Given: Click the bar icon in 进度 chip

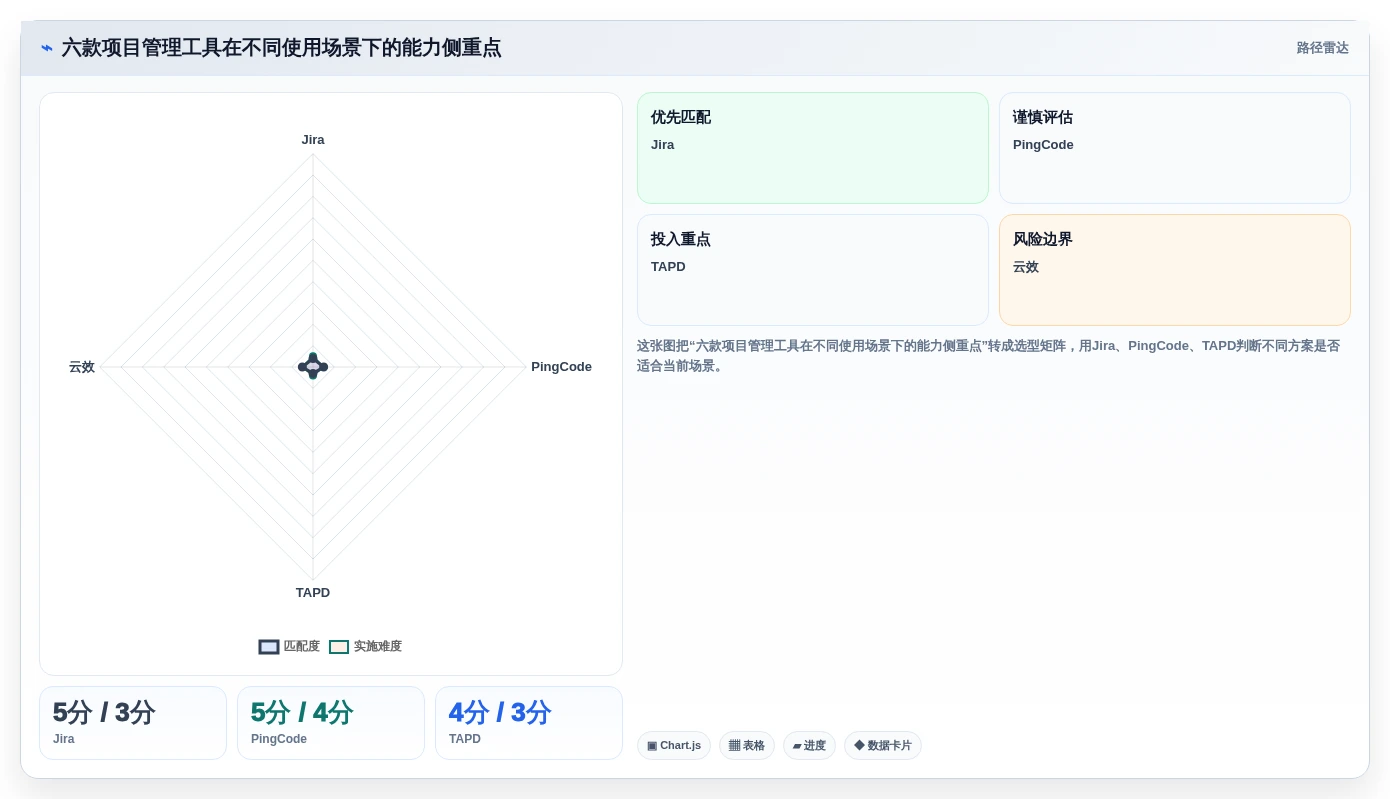Looking at the screenshot, I should 797,746.
